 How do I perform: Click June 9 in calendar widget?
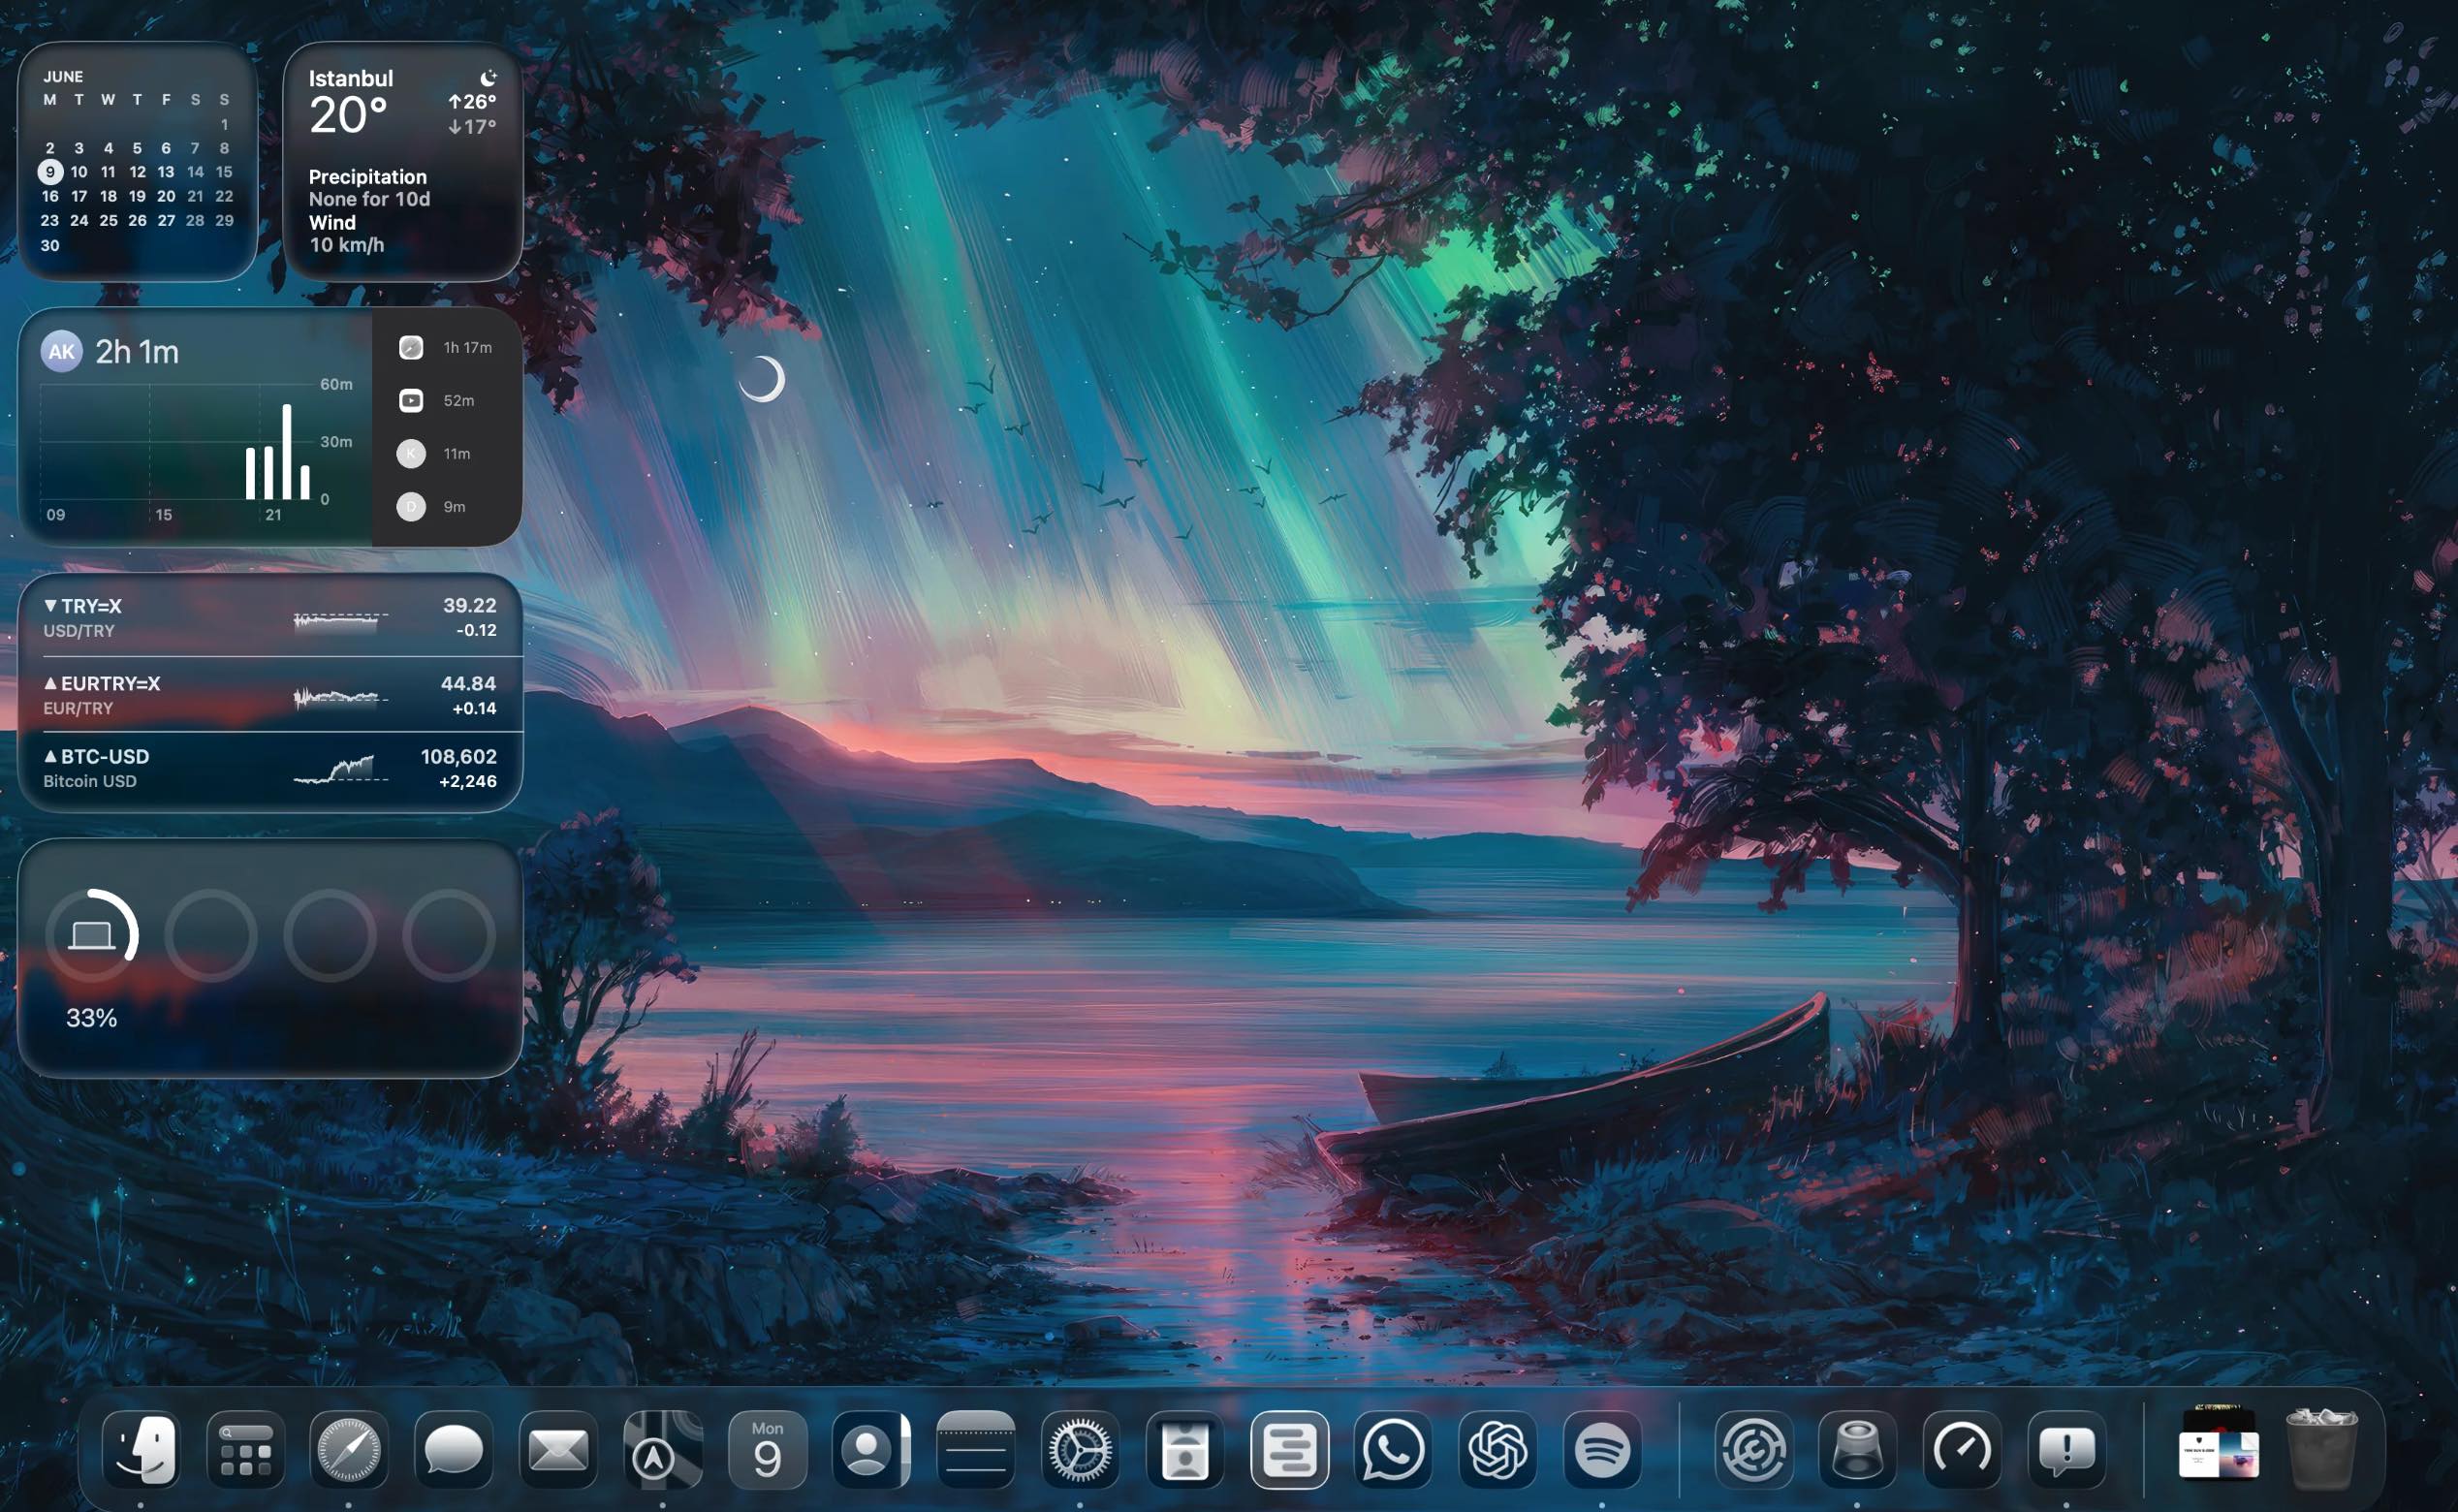click(x=50, y=172)
